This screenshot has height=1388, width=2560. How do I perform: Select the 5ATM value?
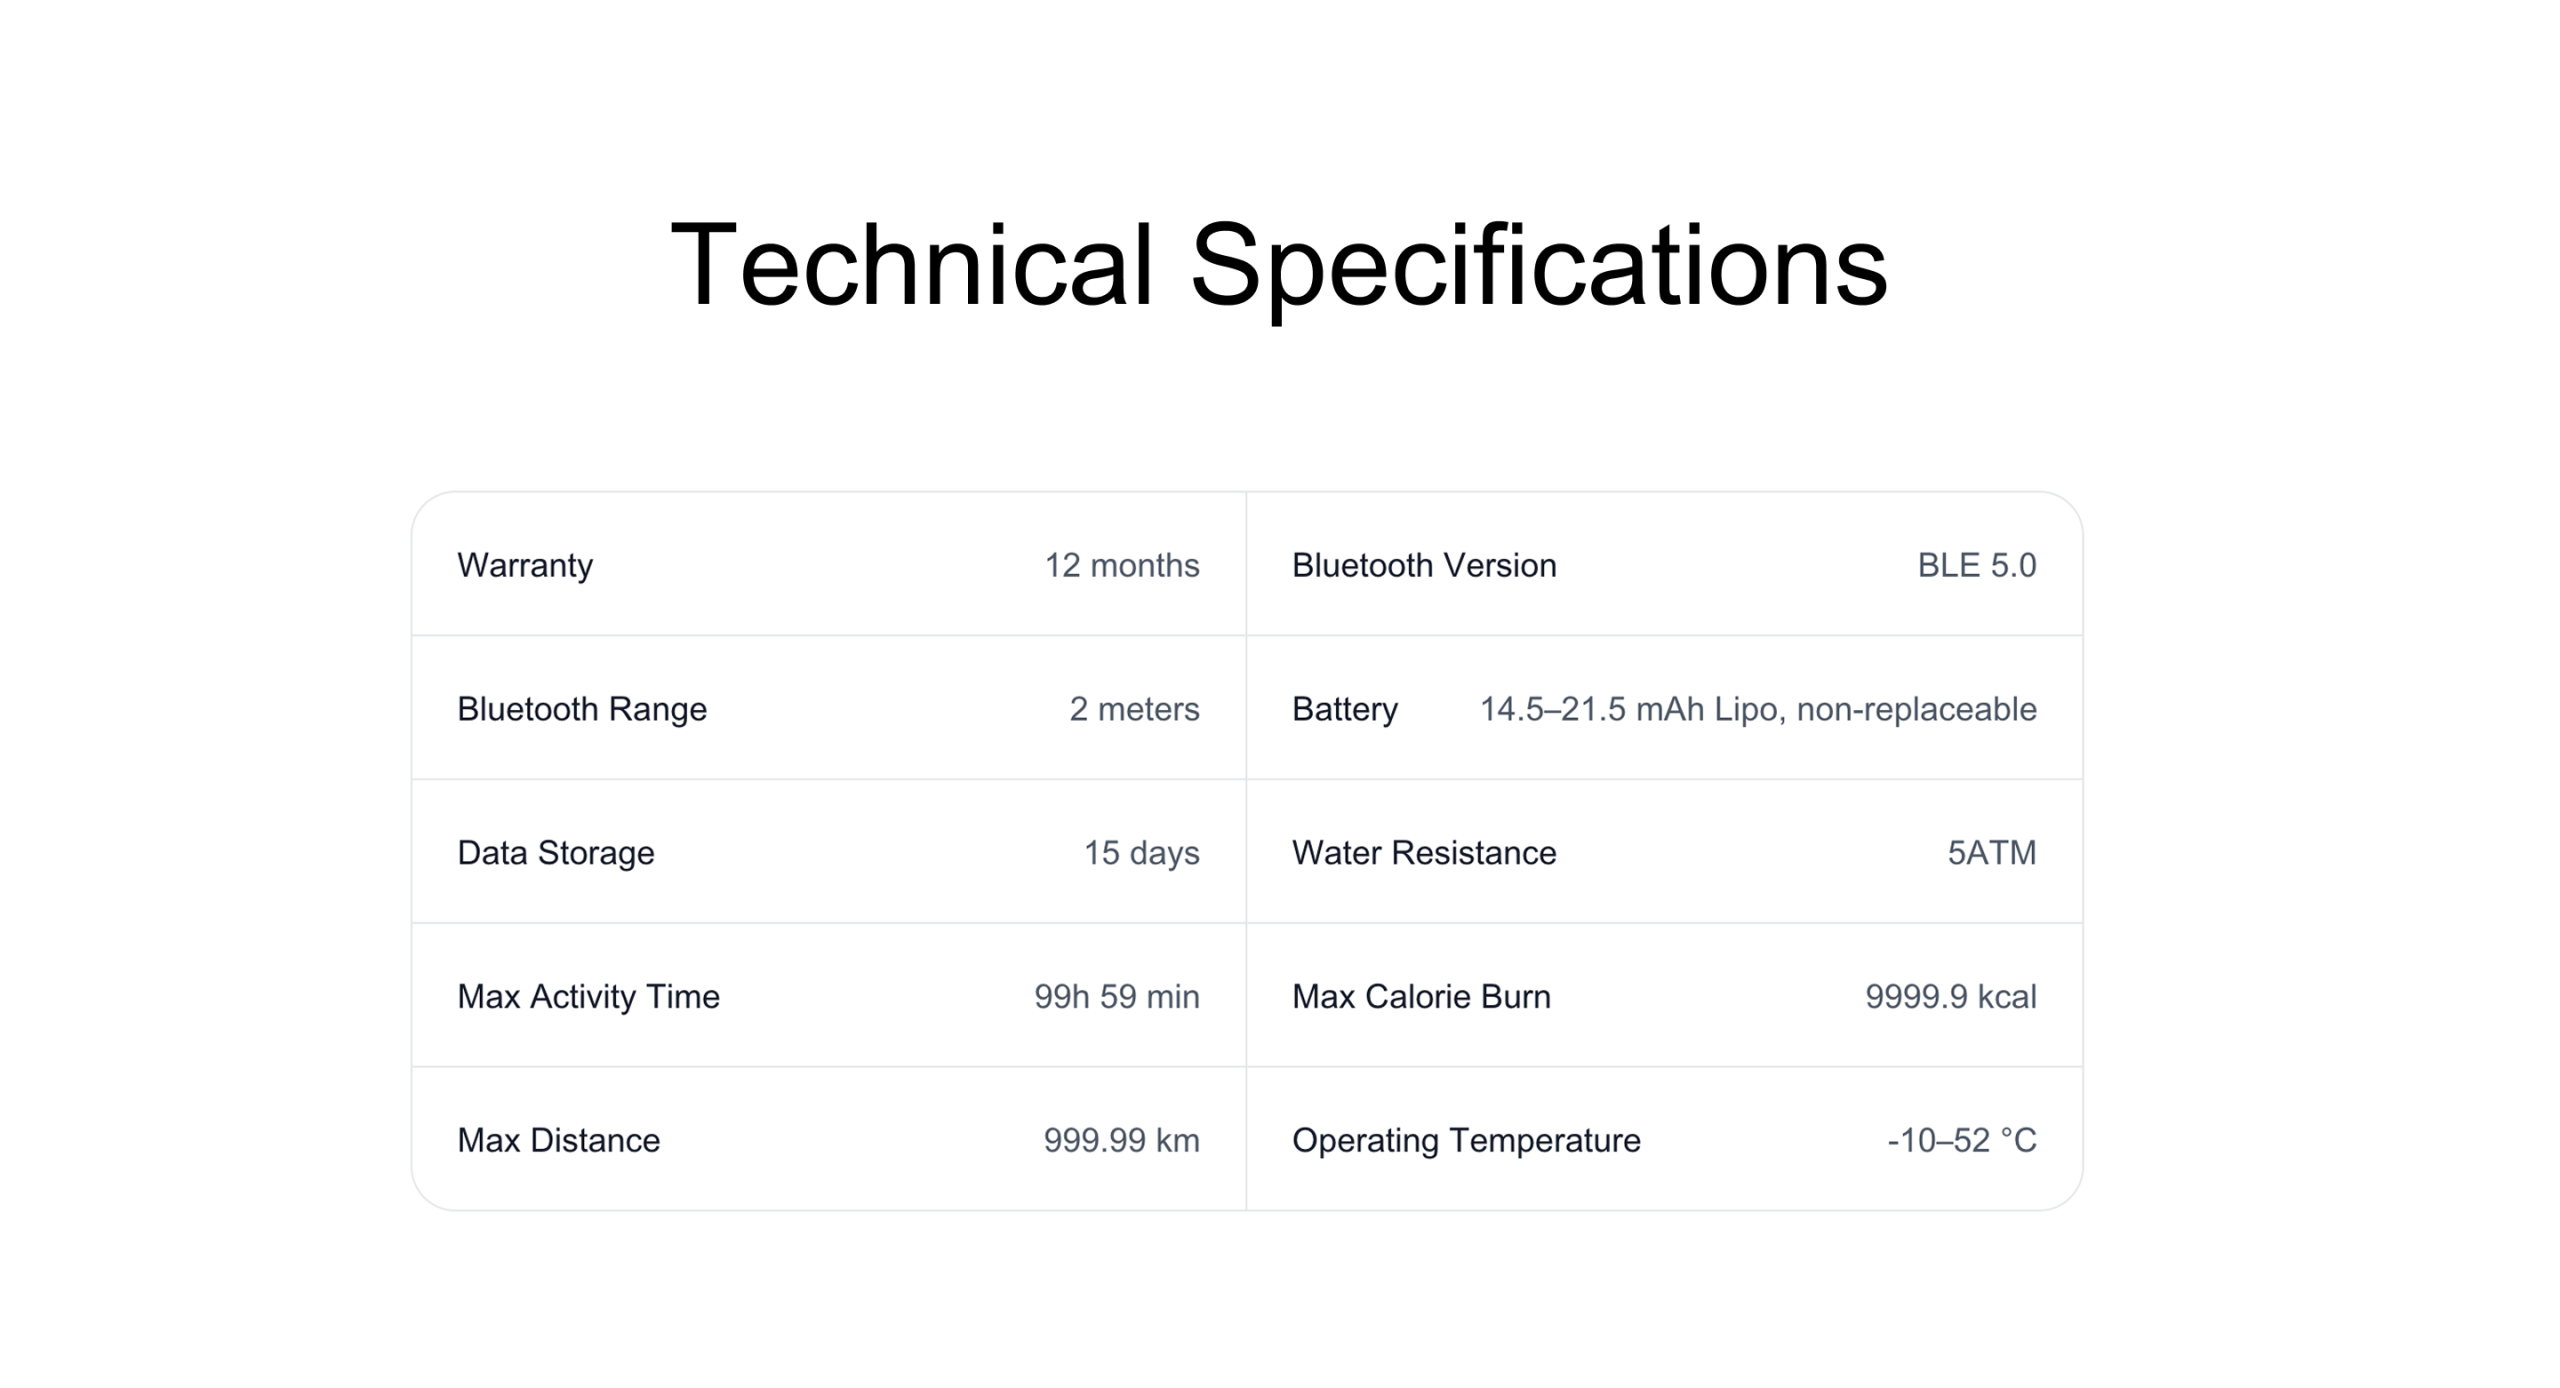coord(1990,853)
